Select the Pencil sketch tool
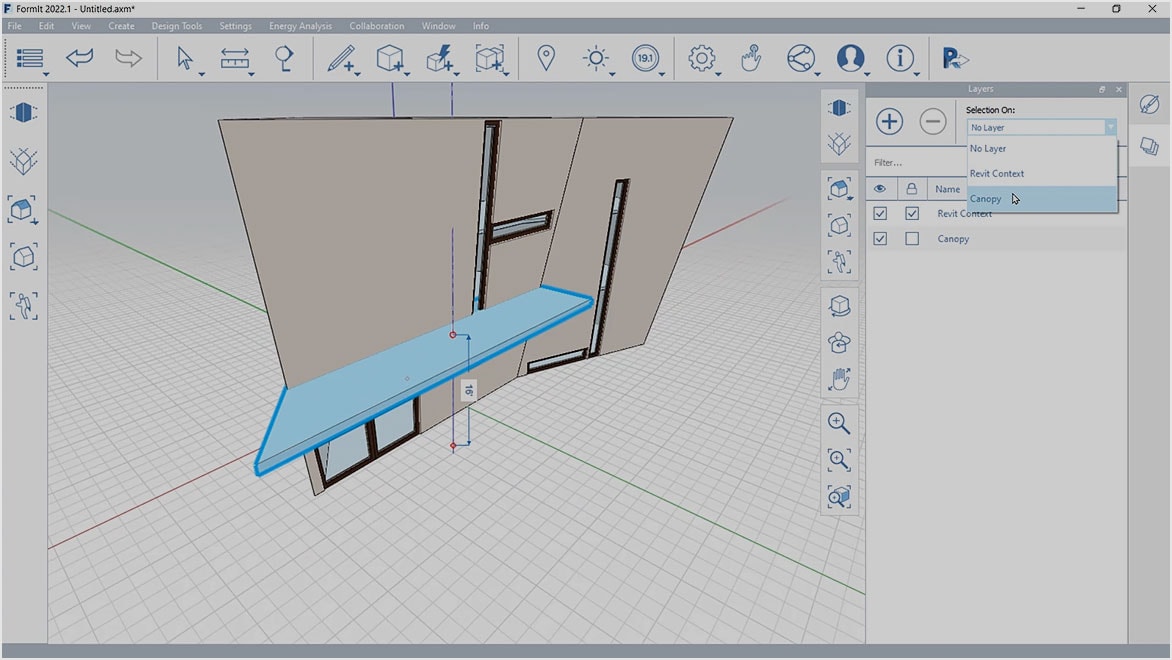The width and height of the screenshot is (1172, 660). click(x=340, y=58)
